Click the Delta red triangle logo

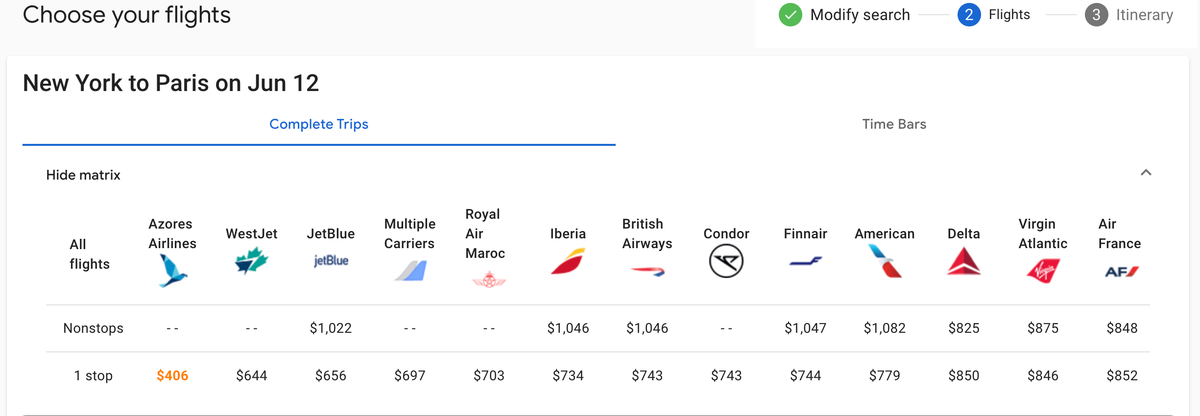[x=964, y=262]
